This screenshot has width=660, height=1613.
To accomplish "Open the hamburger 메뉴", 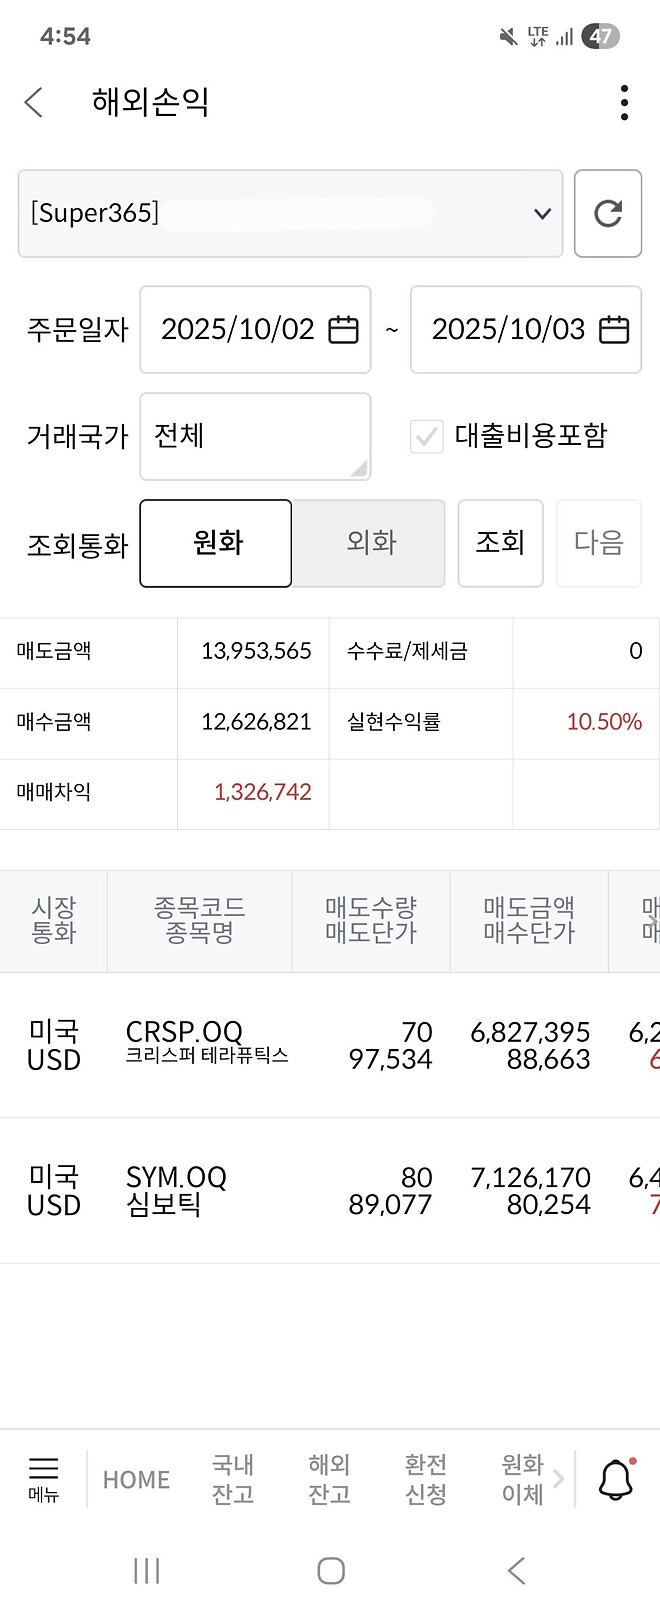I will [x=42, y=1476].
